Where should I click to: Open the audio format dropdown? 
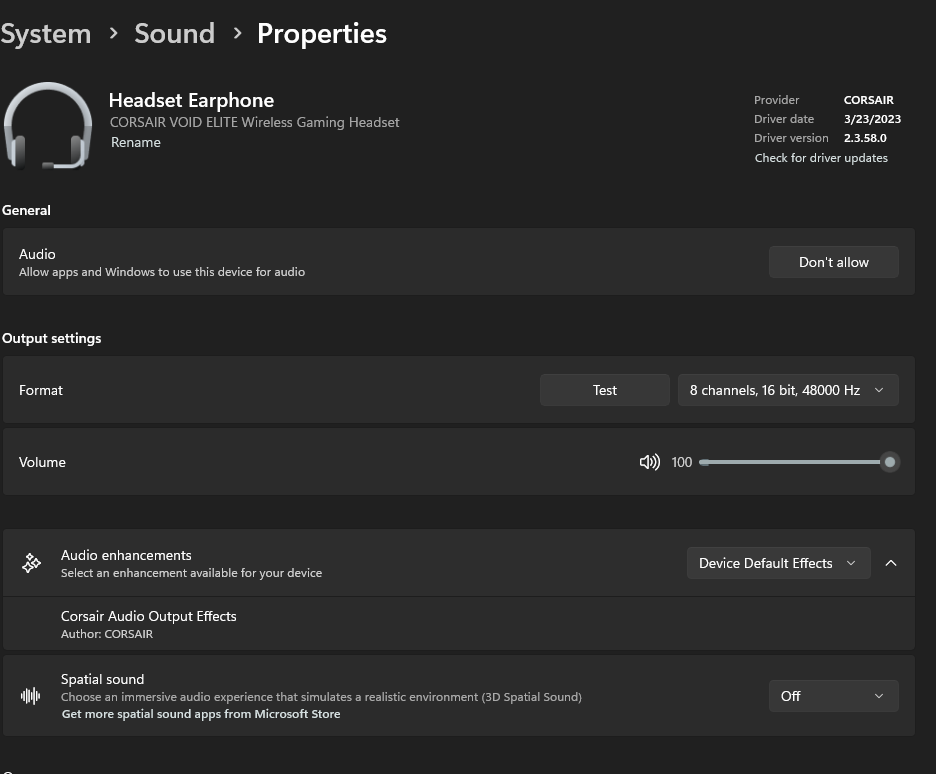click(x=787, y=390)
